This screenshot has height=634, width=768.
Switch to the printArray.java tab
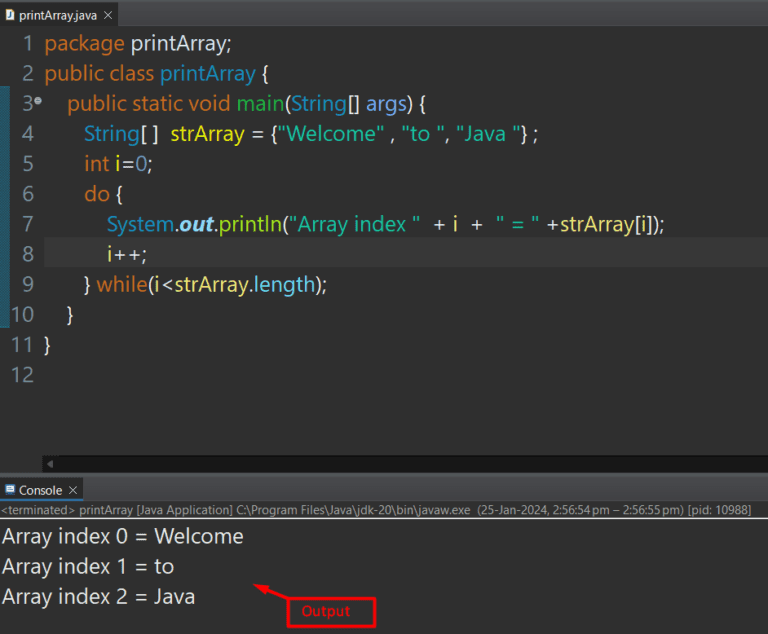54,15
